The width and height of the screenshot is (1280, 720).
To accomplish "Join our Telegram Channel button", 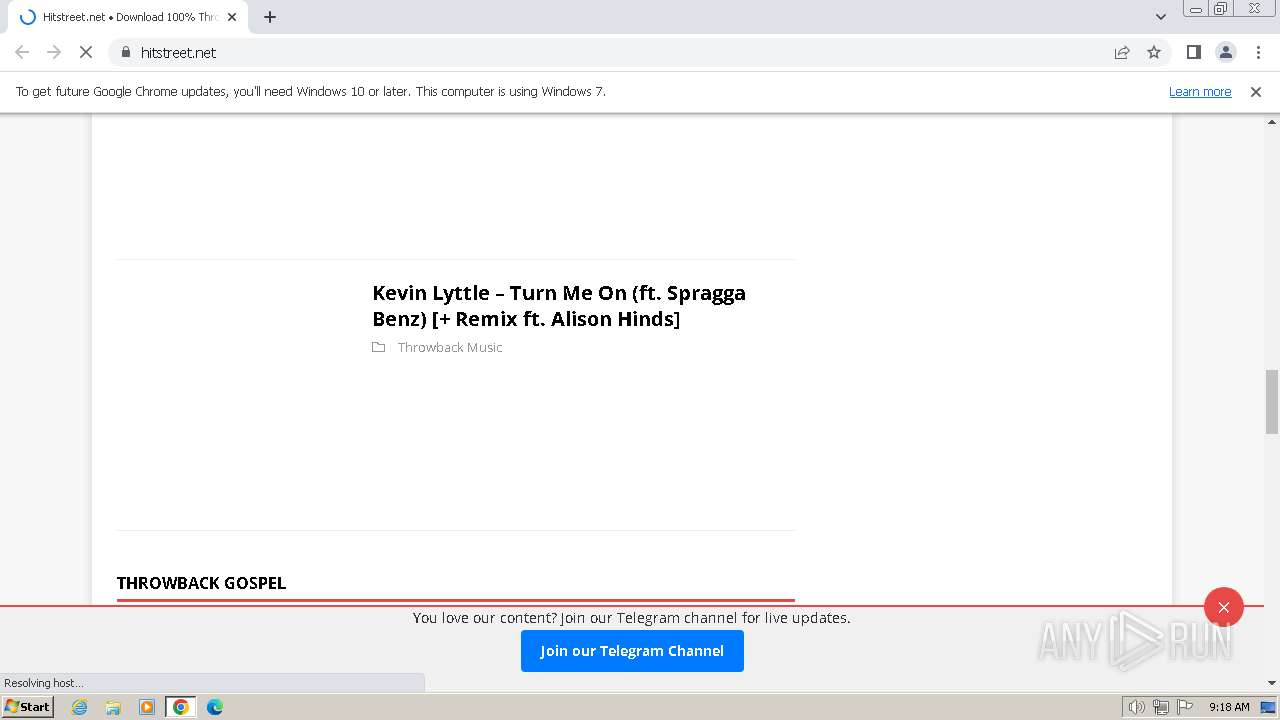I will pos(632,651).
